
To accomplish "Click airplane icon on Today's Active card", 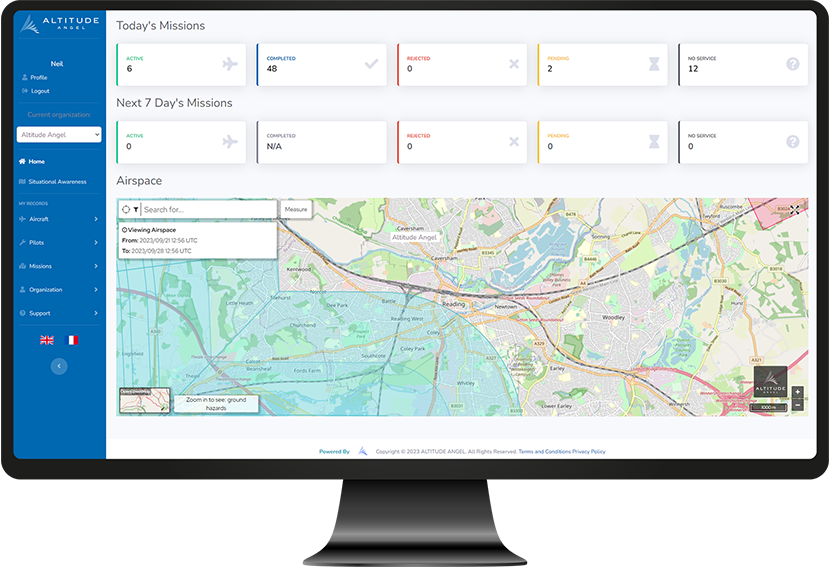I will tap(230, 64).
